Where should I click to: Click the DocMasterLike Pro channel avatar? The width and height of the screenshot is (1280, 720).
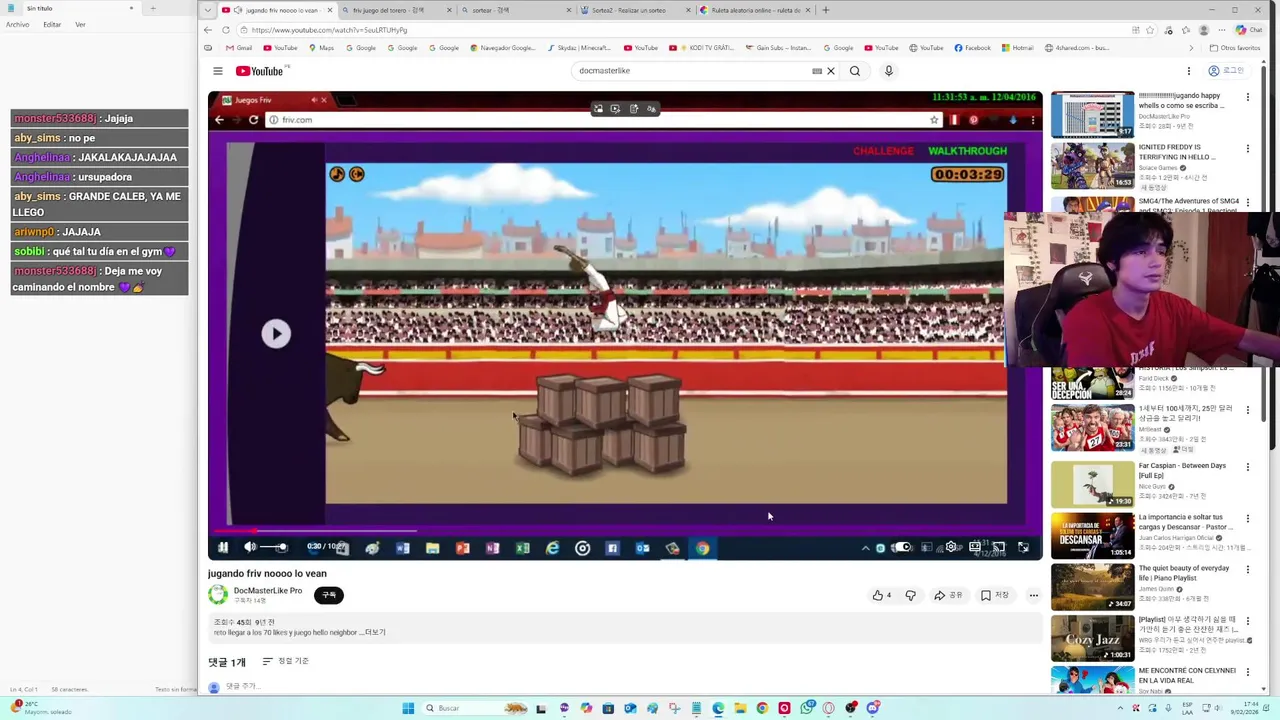tap(217, 595)
